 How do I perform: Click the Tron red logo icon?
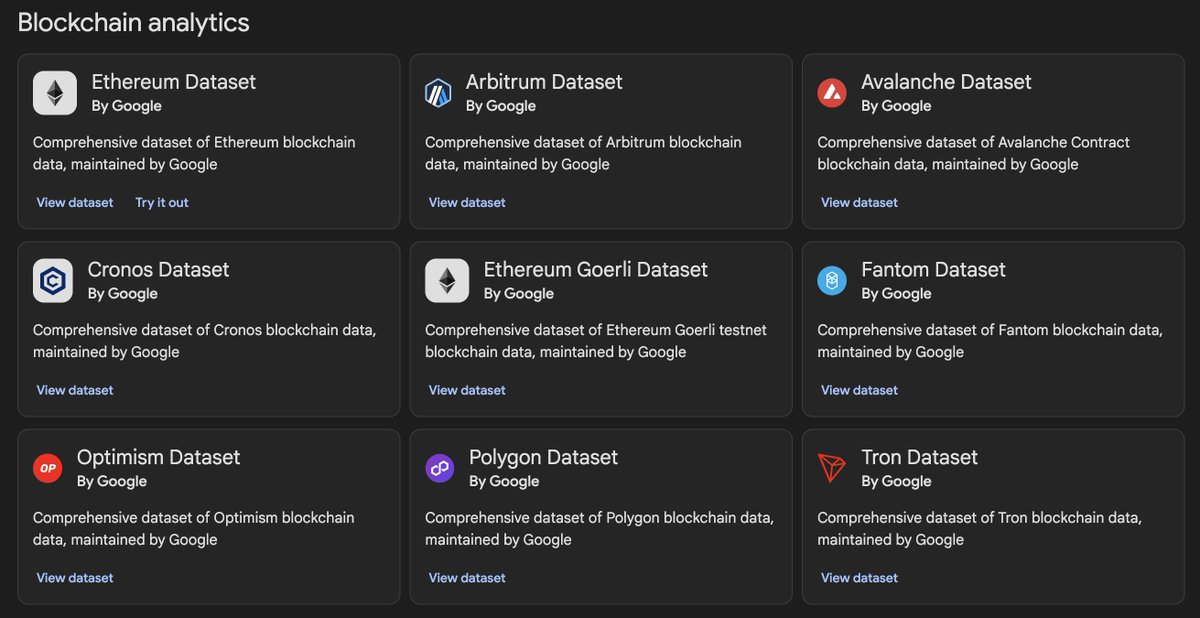click(x=832, y=468)
